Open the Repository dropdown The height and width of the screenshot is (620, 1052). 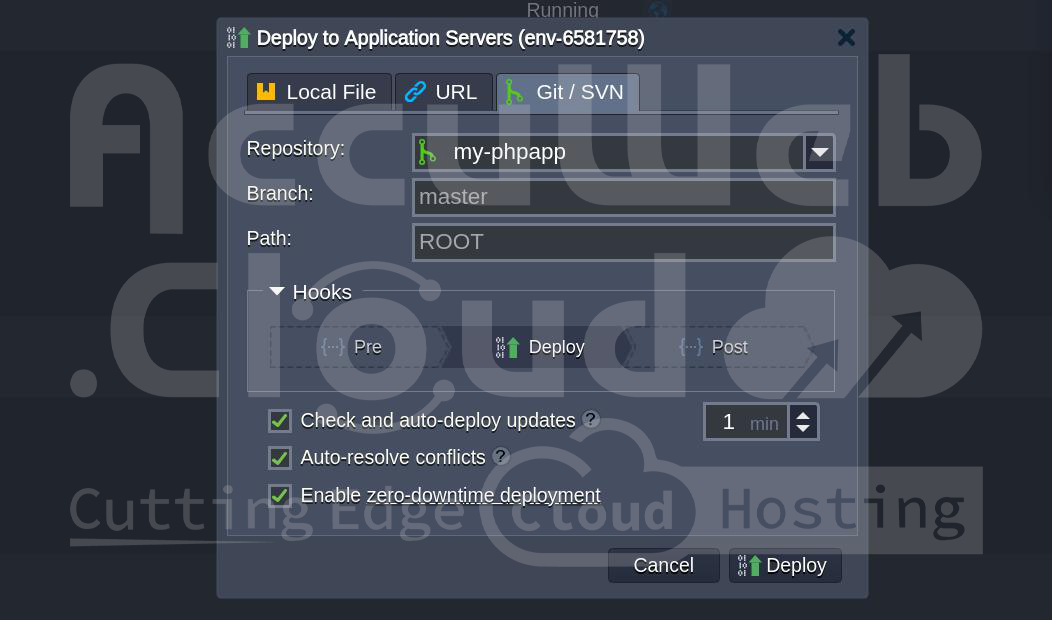point(819,151)
